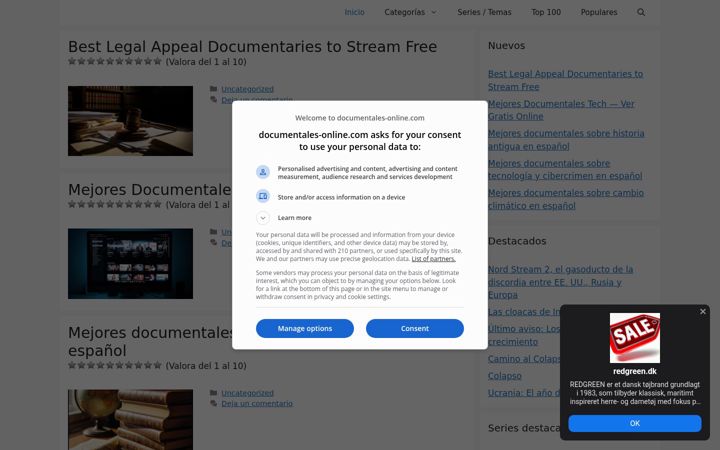720x450 pixels.
Task: Open sidebar link Best Legal Appeal Documentaries
Action: click(565, 80)
